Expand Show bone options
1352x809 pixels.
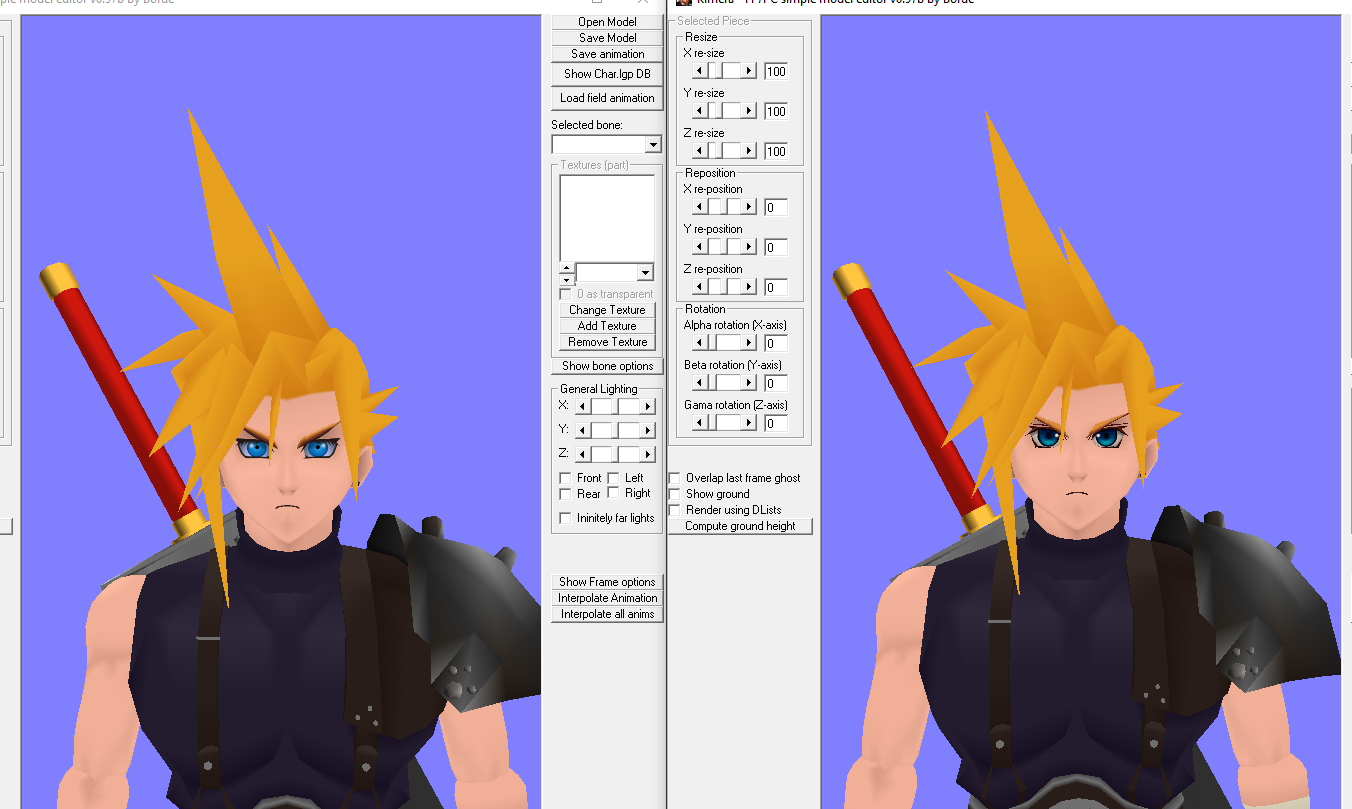(x=607, y=366)
